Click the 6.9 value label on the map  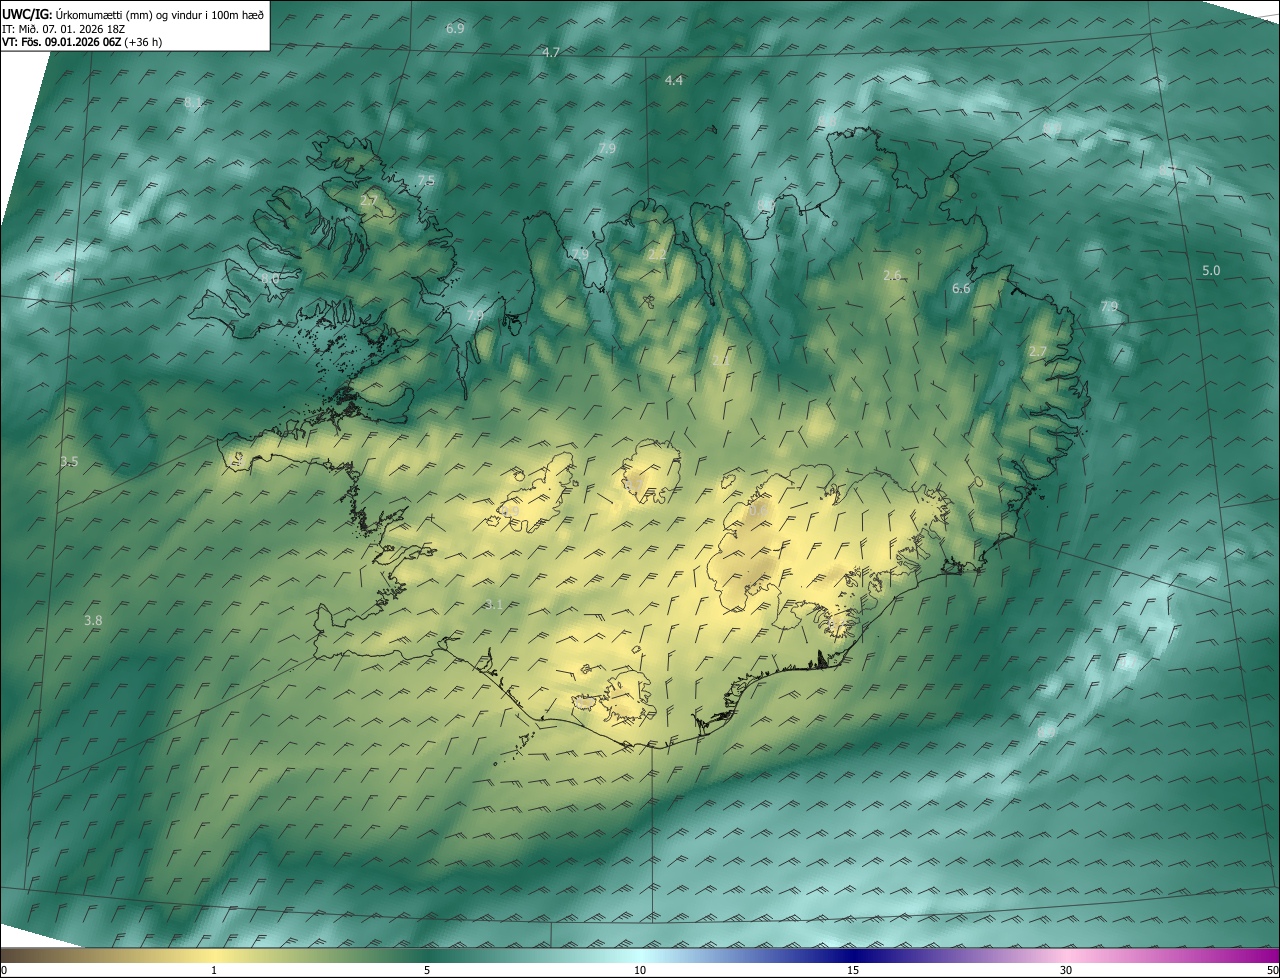click(x=455, y=29)
